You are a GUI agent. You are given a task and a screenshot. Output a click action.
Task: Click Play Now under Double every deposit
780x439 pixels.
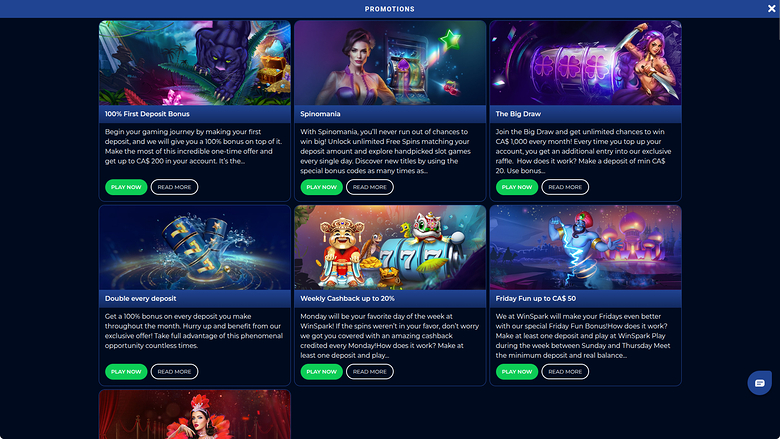pyautogui.click(x=126, y=371)
